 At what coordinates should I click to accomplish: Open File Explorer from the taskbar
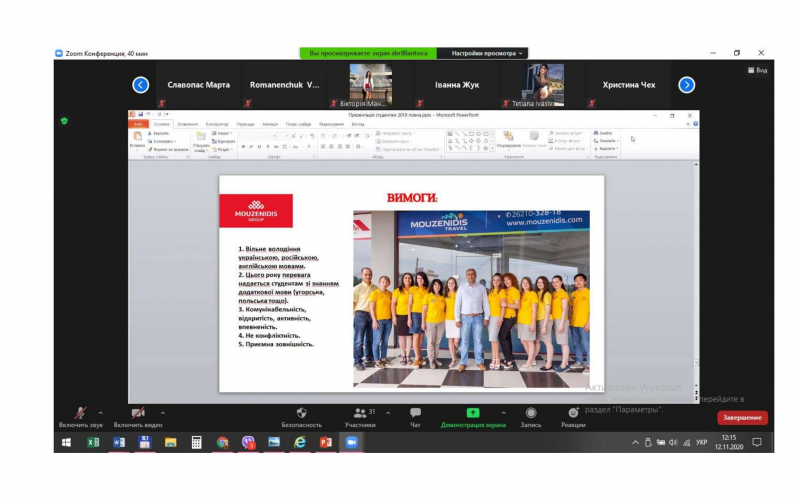pyautogui.click(x=170, y=442)
